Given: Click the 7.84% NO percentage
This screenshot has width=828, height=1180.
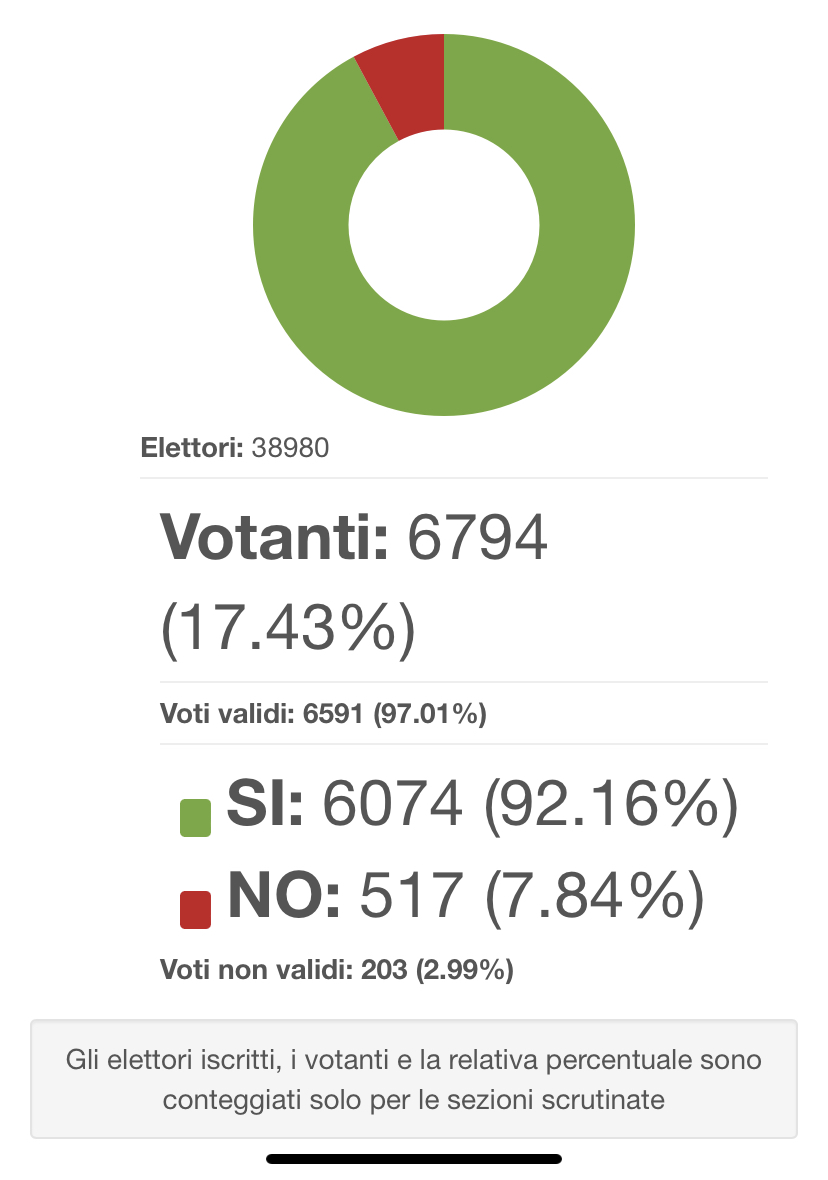Looking at the screenshot, I should [x=595, y=896].
